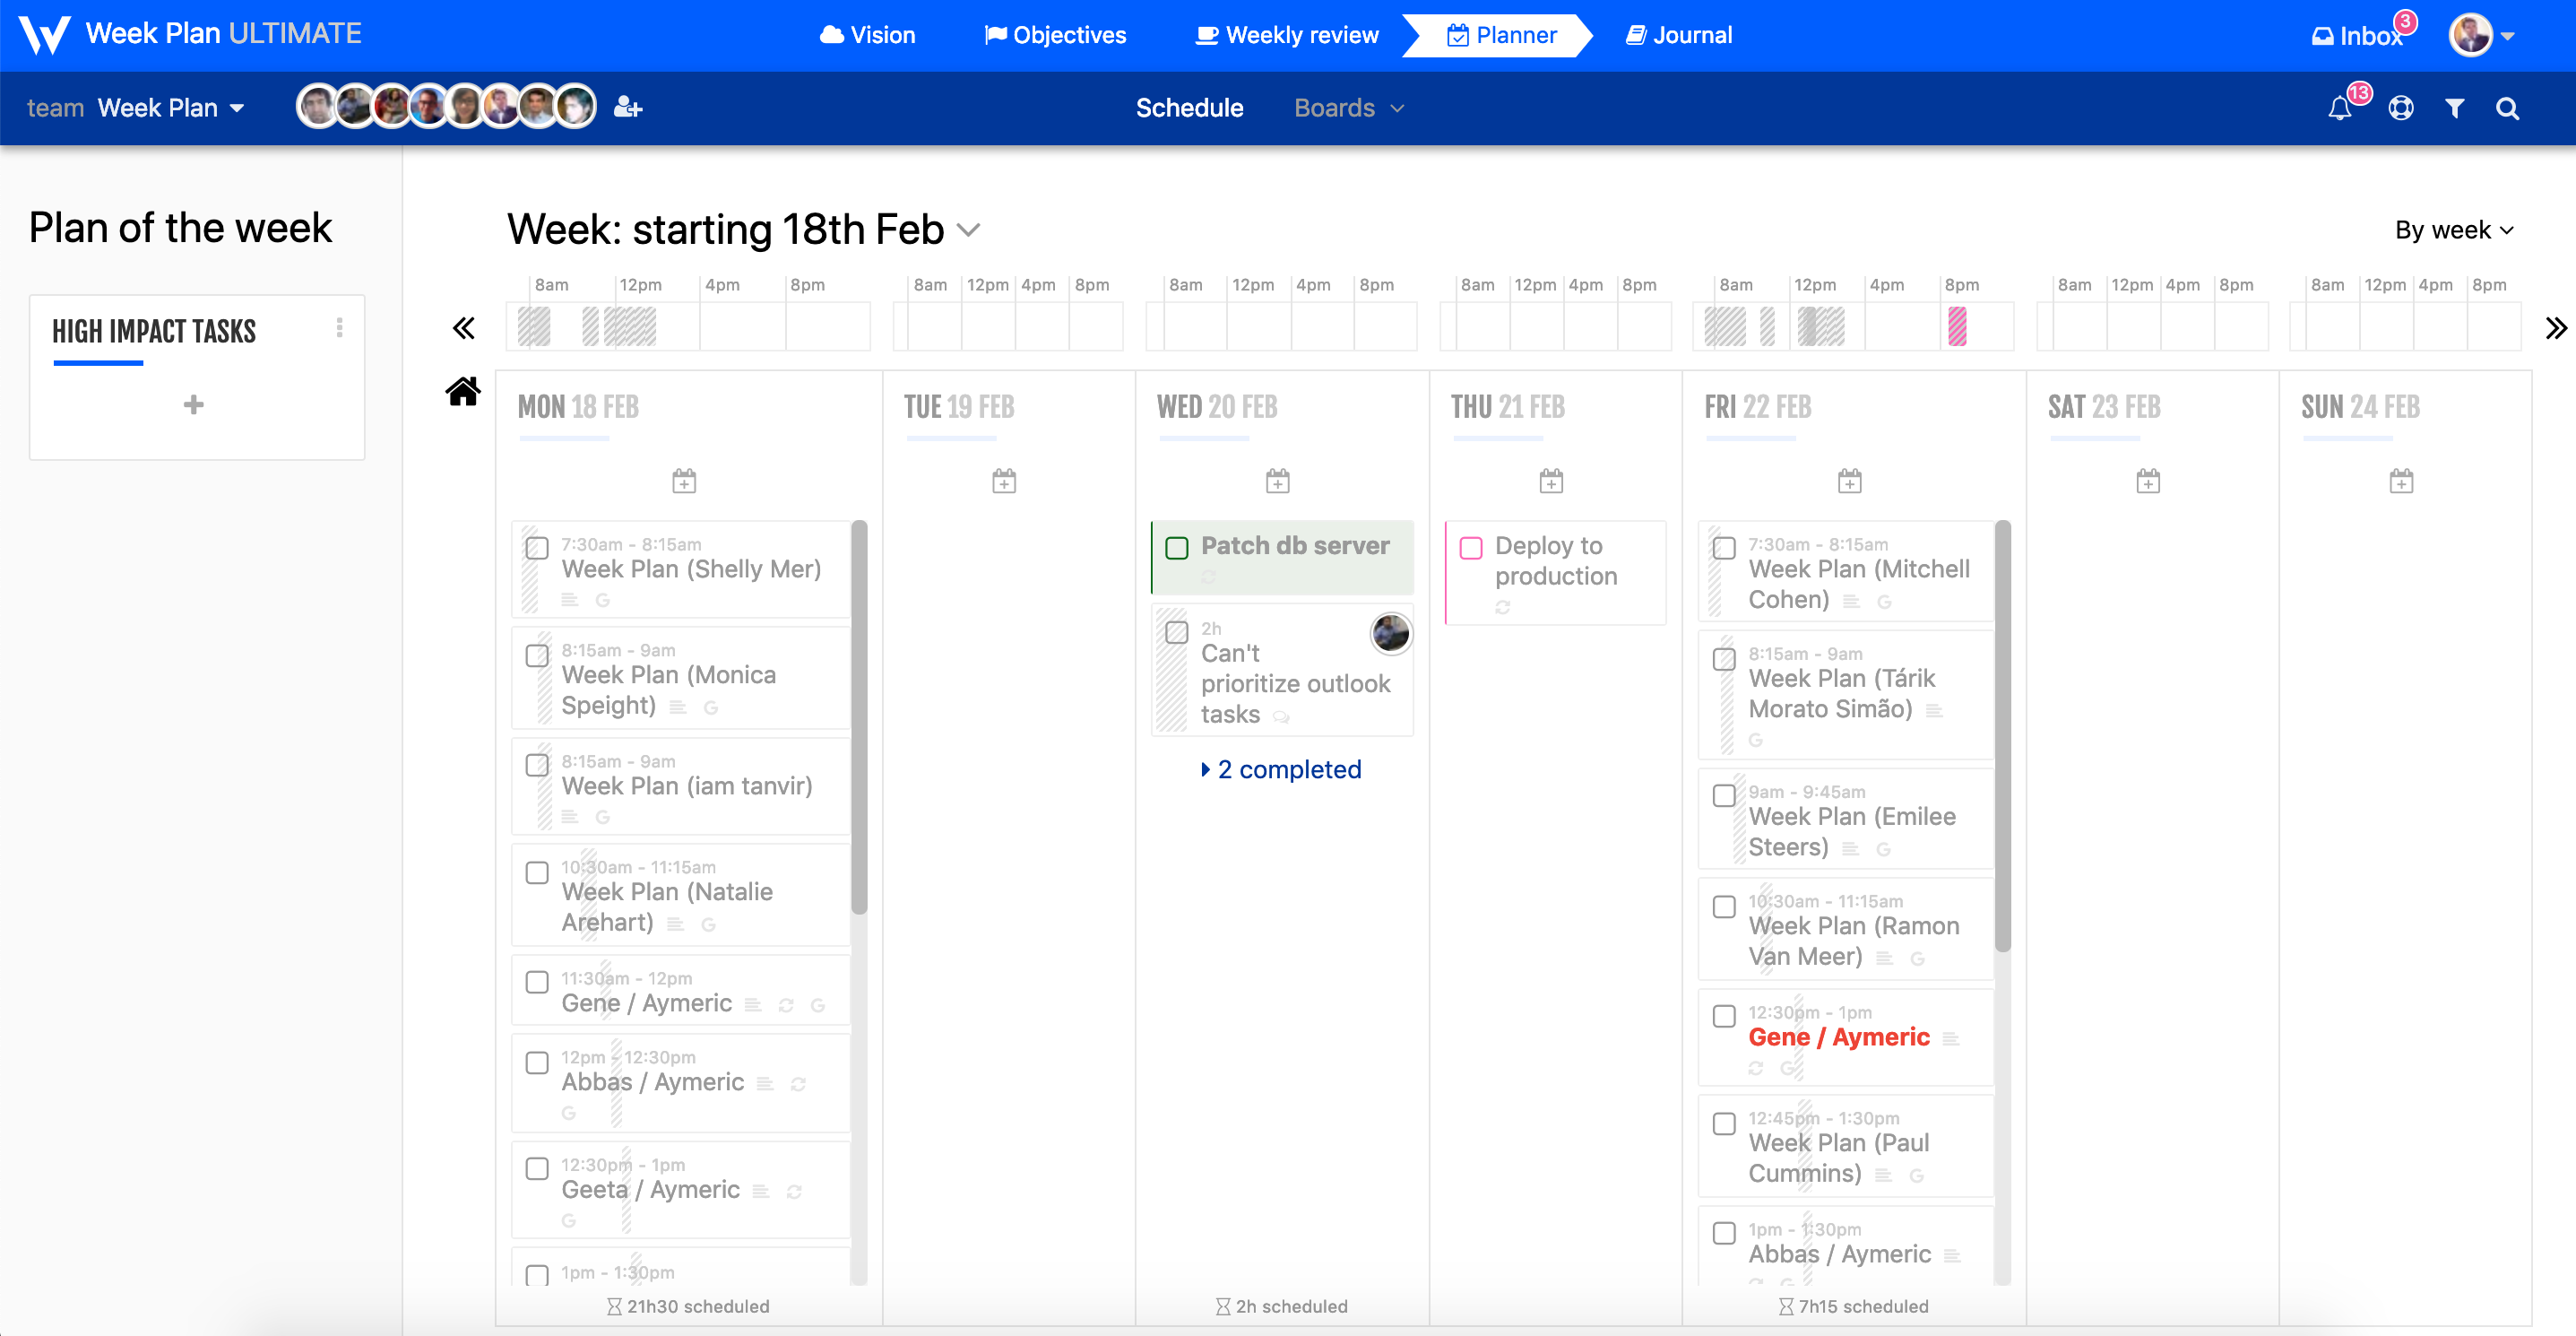
Task: Open High Impact Tasks options menu
Action: (340, 328)
